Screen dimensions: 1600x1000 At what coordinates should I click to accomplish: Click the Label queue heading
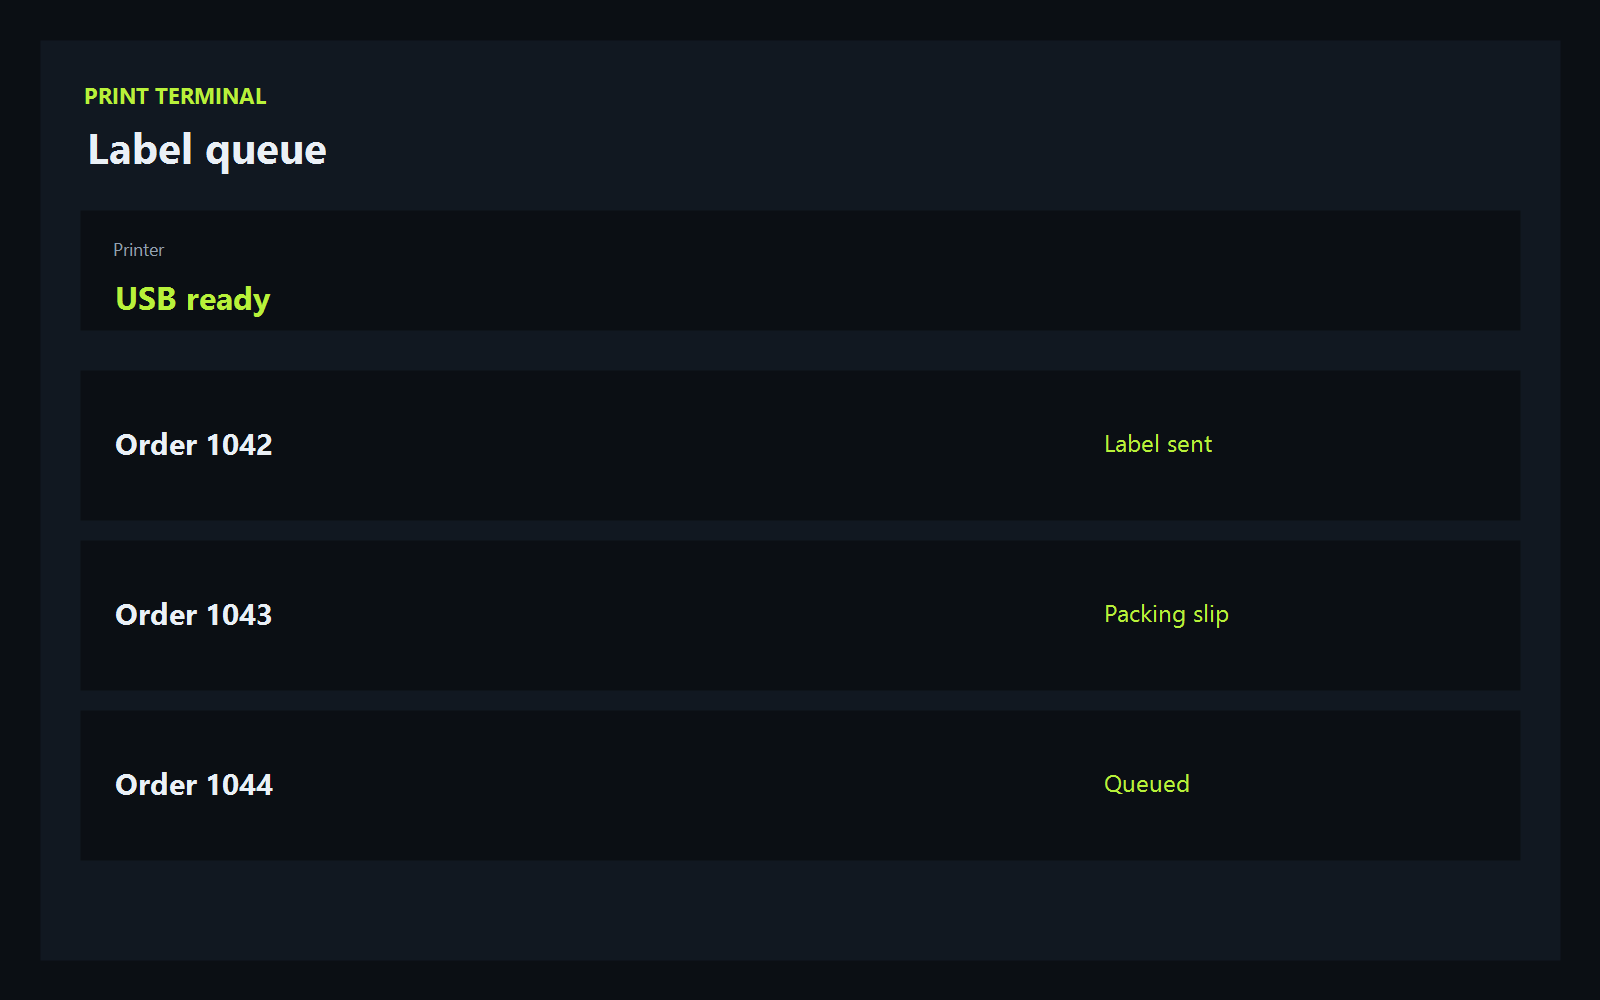click(207, 151)
